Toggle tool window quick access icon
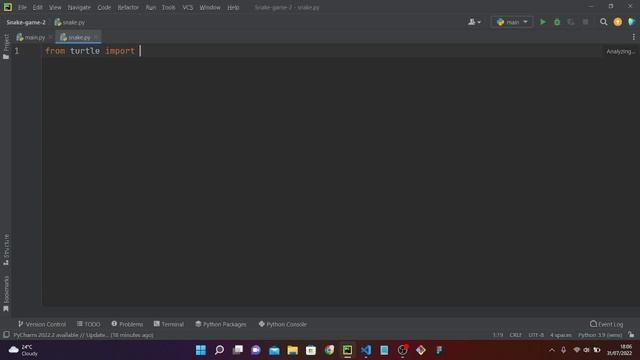This screenshot has width=640, height=360. (6, 335)
